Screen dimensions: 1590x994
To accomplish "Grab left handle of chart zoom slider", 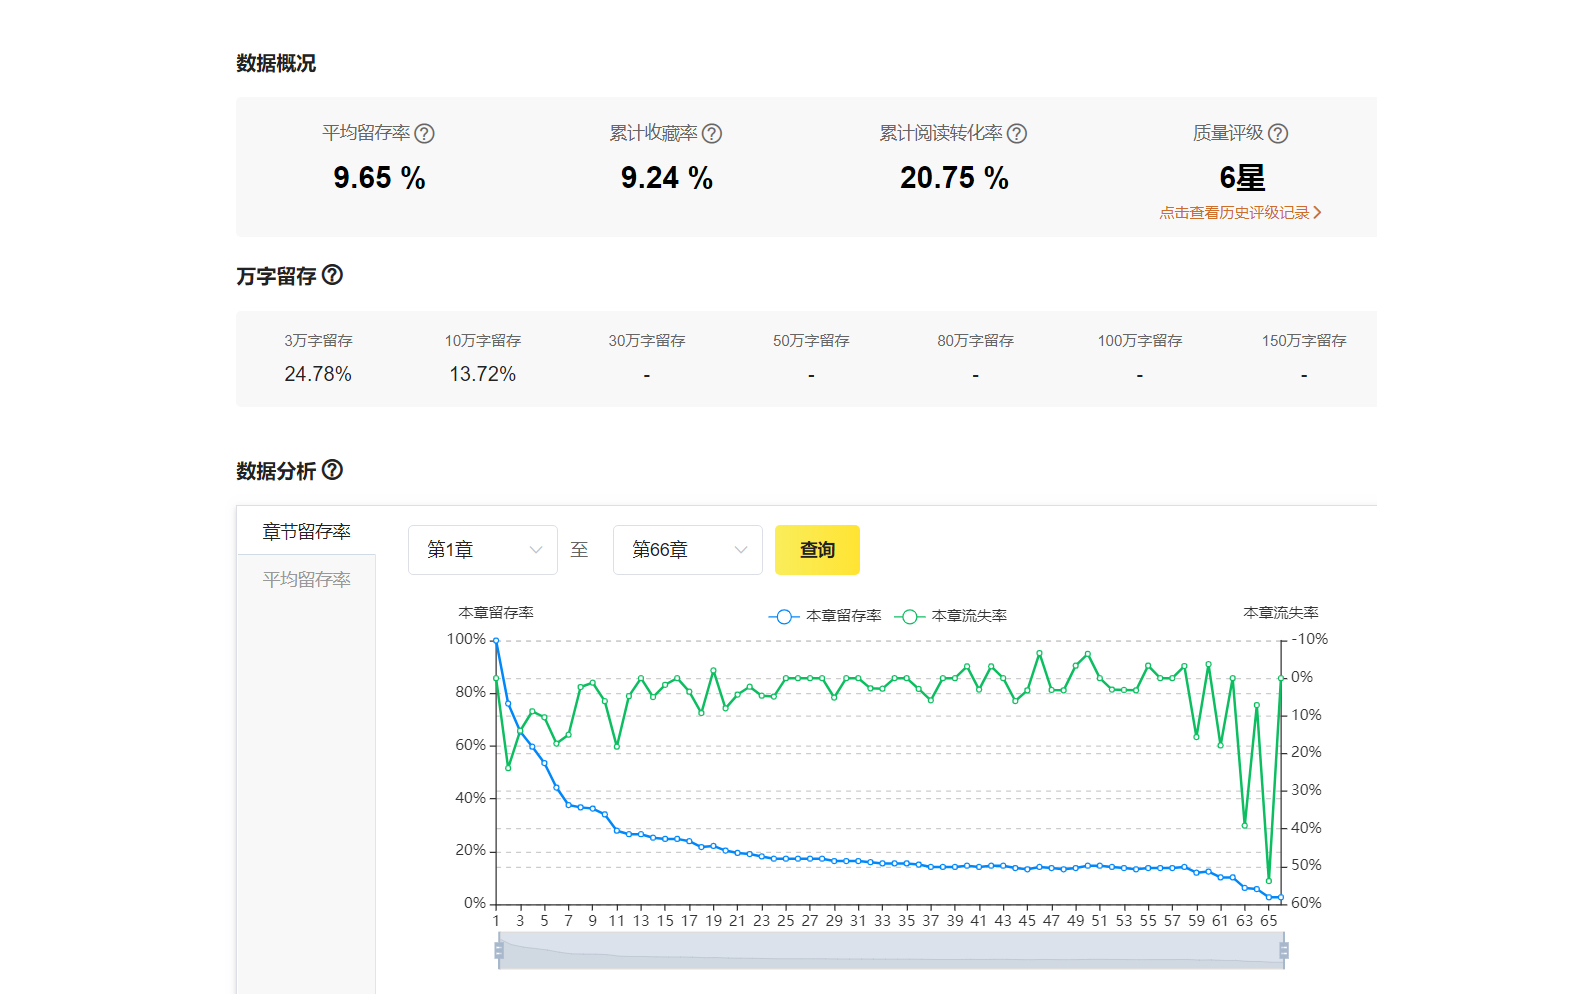I will pos(499,950).
